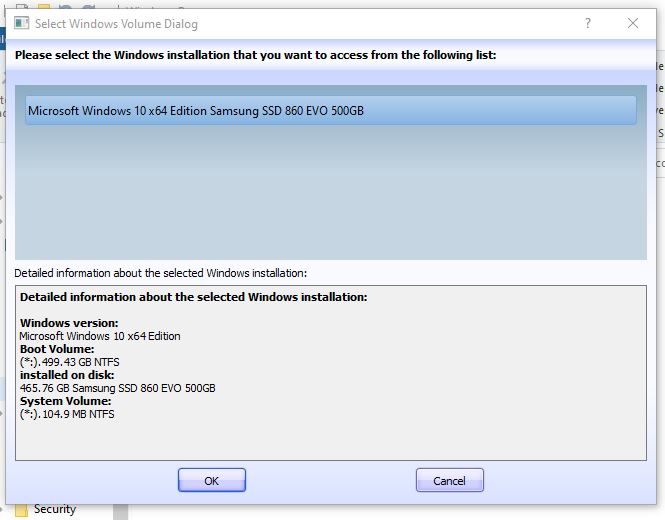Image resolution: width=665 pixels, height=520 pixels.
Task: Click the 'Please select the Windows installation' heading
Action: coord(254,55)
